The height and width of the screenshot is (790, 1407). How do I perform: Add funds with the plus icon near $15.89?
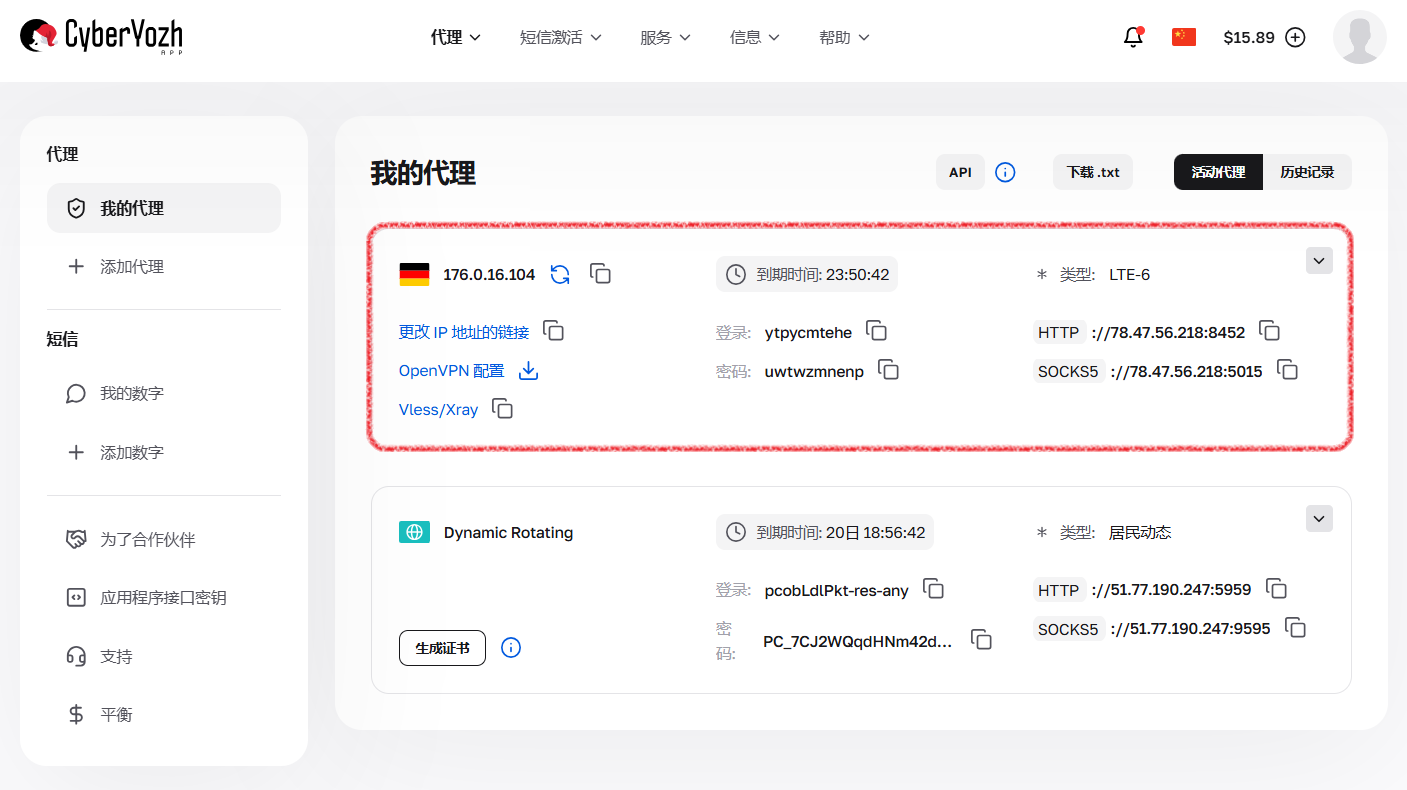(x=1295, y=36)
